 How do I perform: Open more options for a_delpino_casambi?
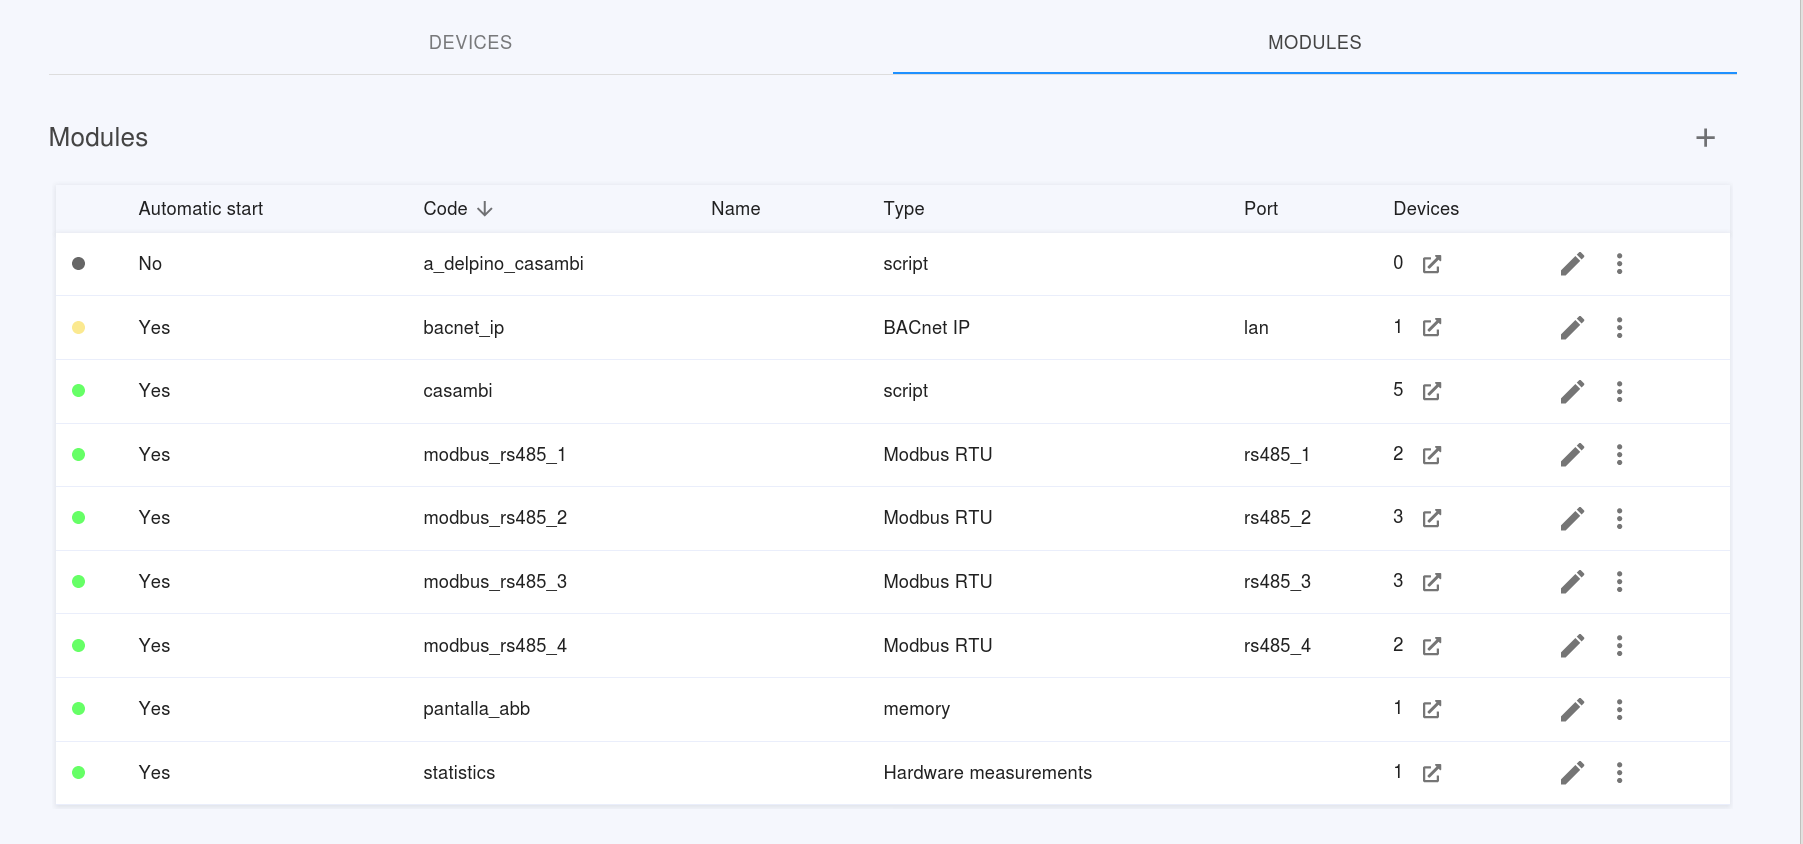[x=1619, y=264]
